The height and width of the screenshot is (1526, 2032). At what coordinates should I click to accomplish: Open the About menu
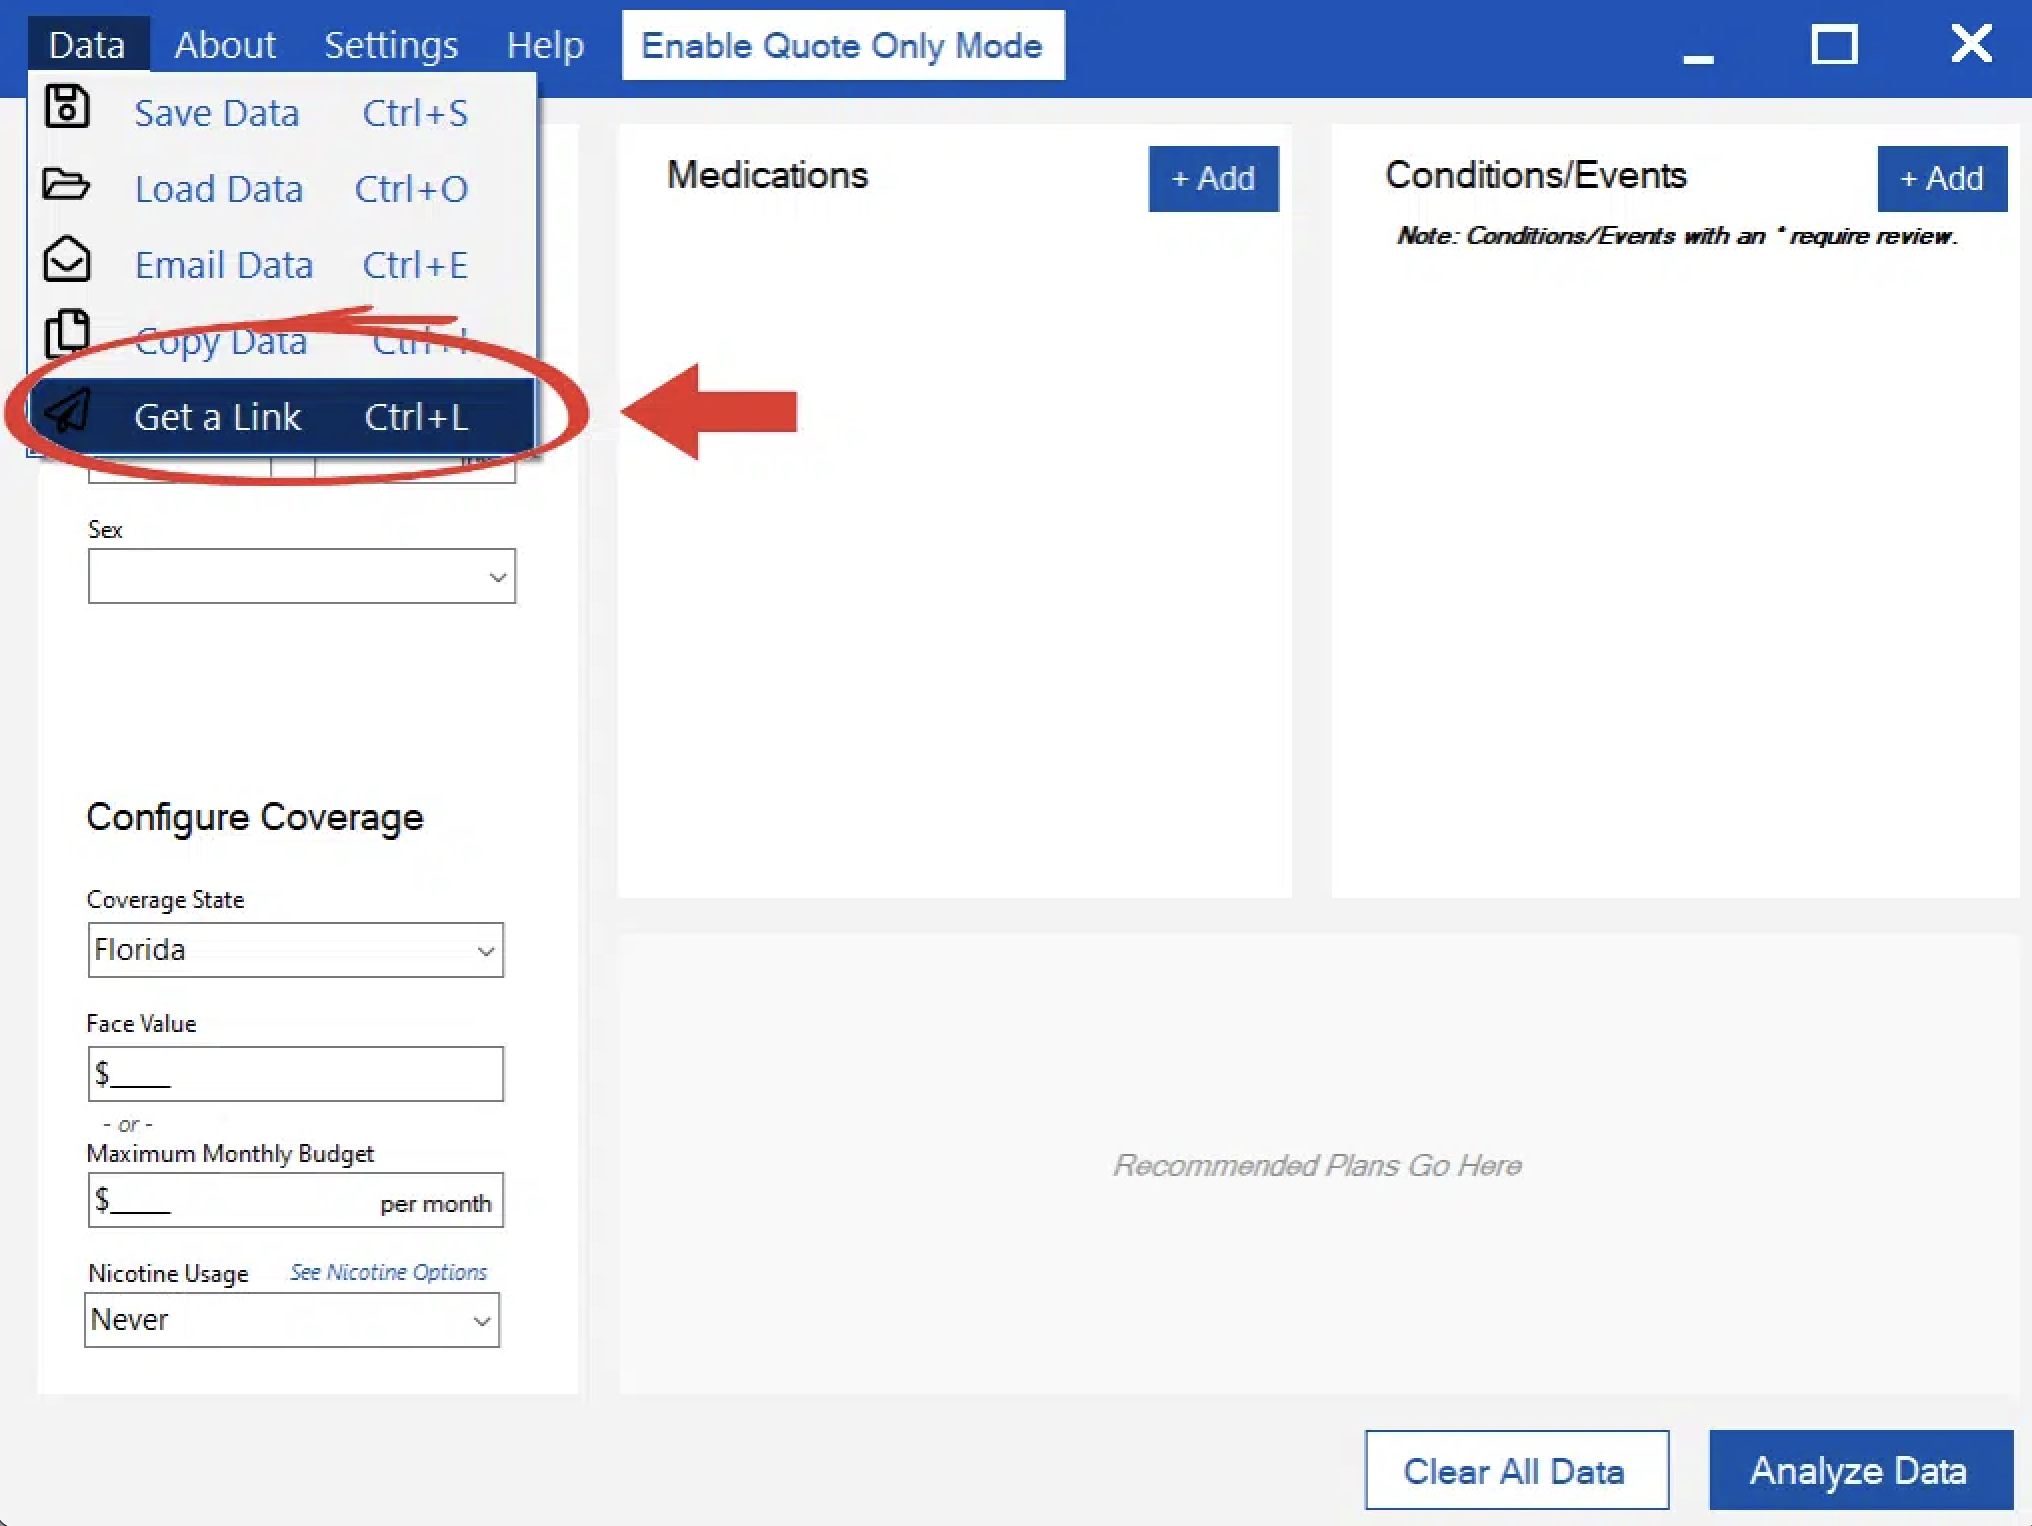(224, 46)
